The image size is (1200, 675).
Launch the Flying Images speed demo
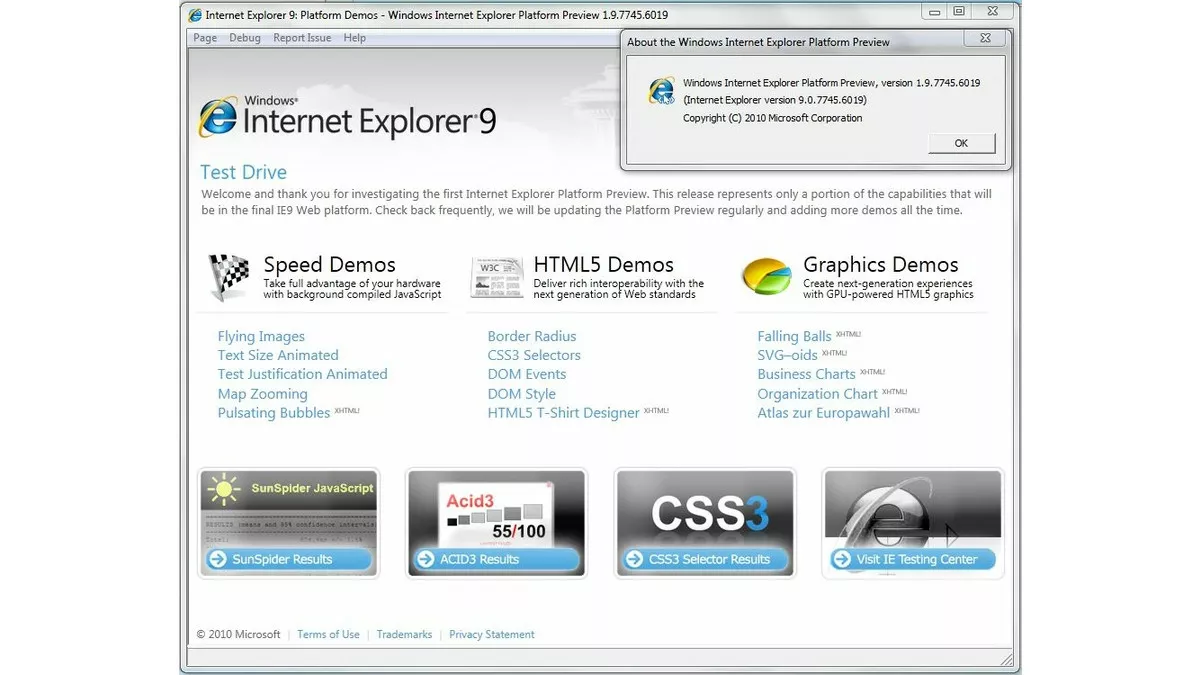pos(261,336)
